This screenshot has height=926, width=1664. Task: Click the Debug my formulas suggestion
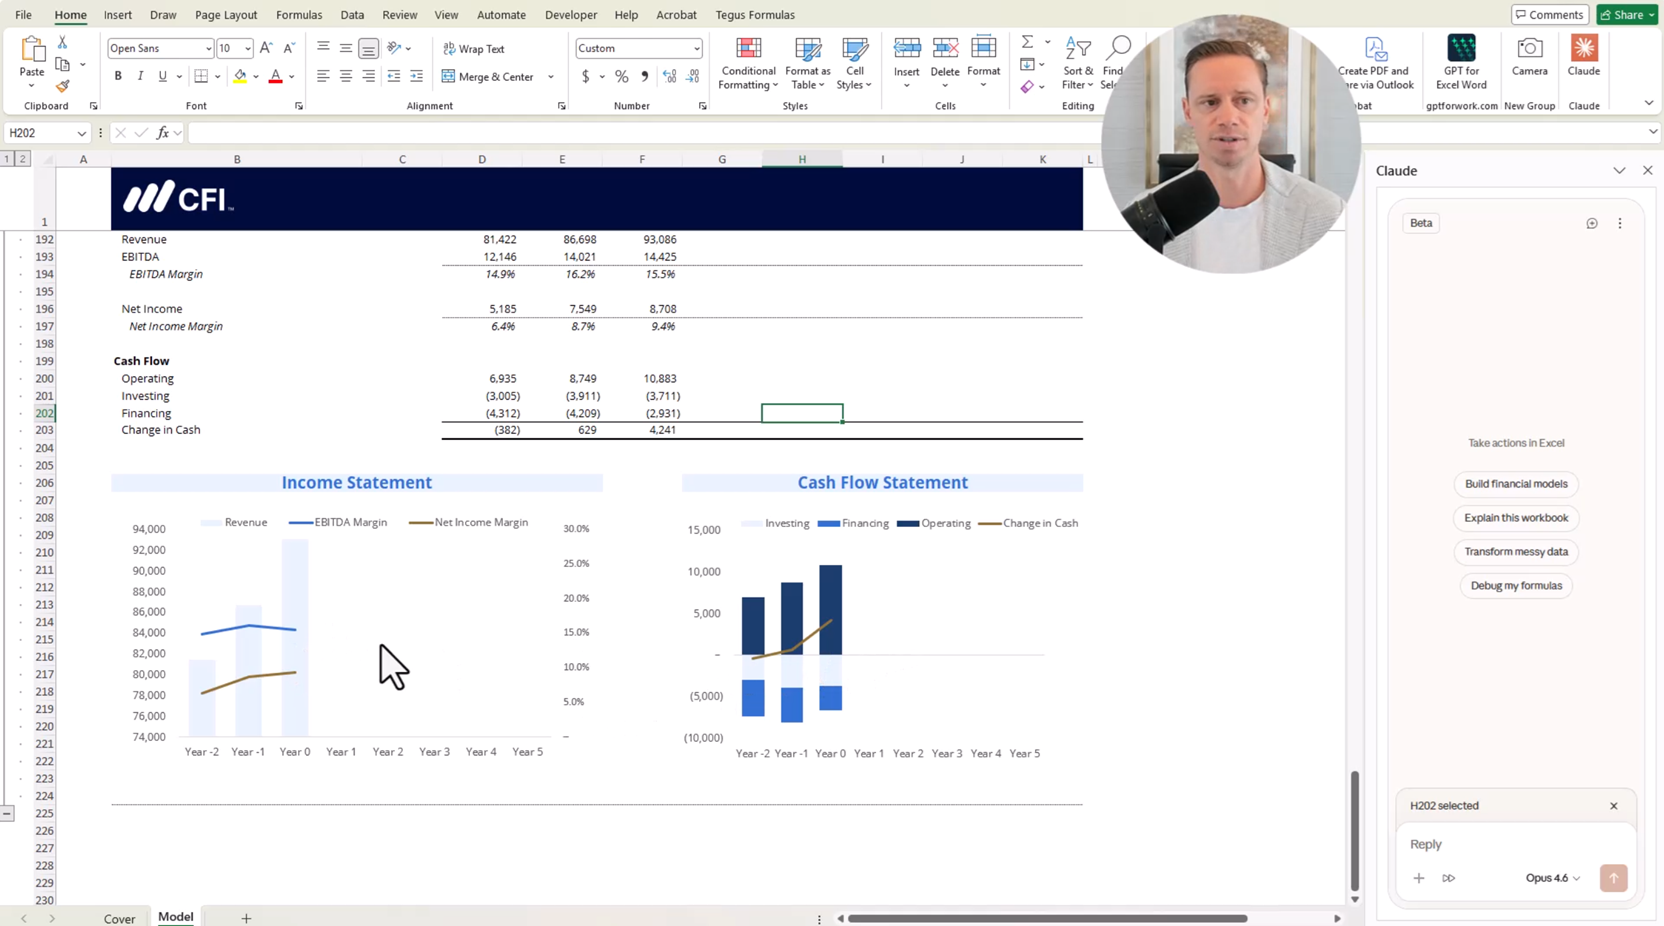click(x=1515, y=586)
